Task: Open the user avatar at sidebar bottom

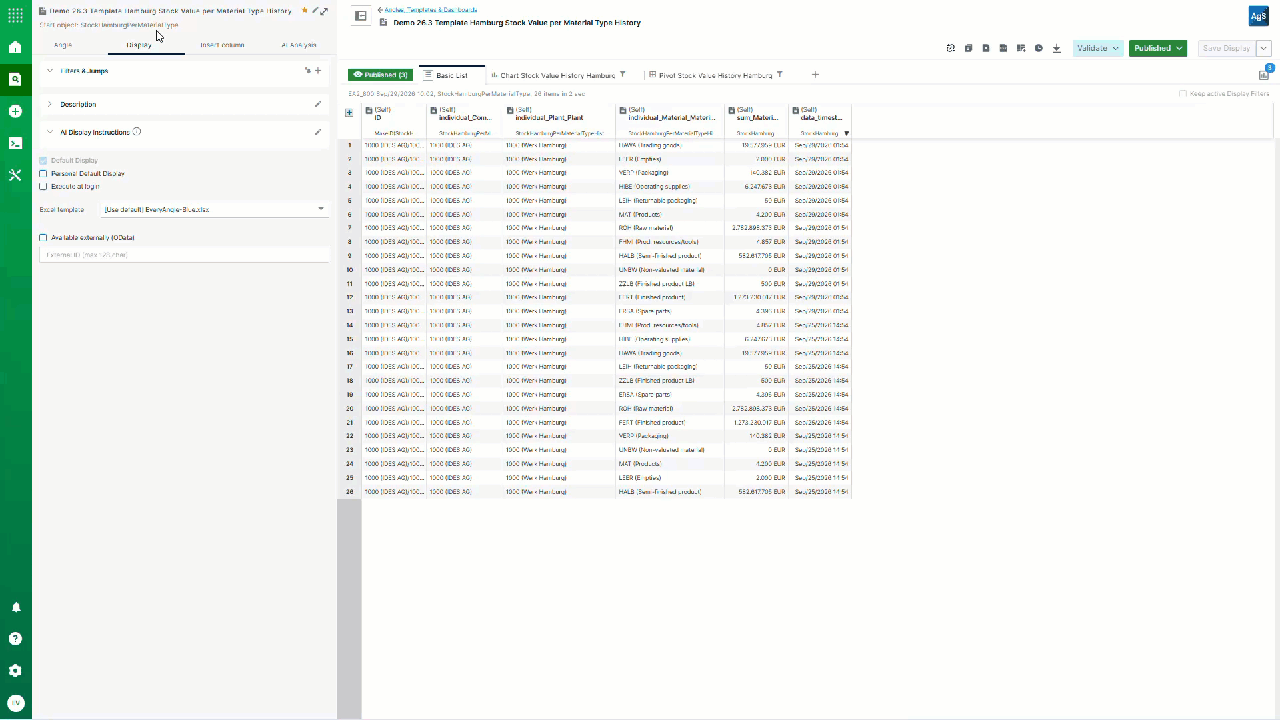Action: click(x=15, y=703)
